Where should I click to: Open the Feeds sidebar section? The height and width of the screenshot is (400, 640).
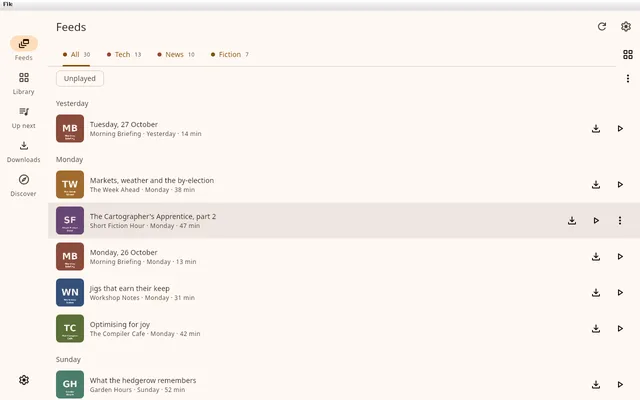(24, 48)
